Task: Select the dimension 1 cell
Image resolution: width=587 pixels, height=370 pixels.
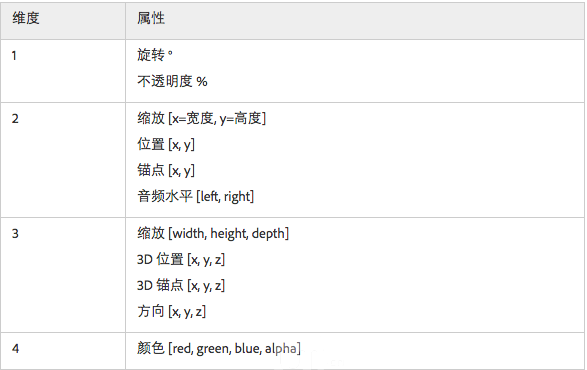Action: (x=63, y=71)
